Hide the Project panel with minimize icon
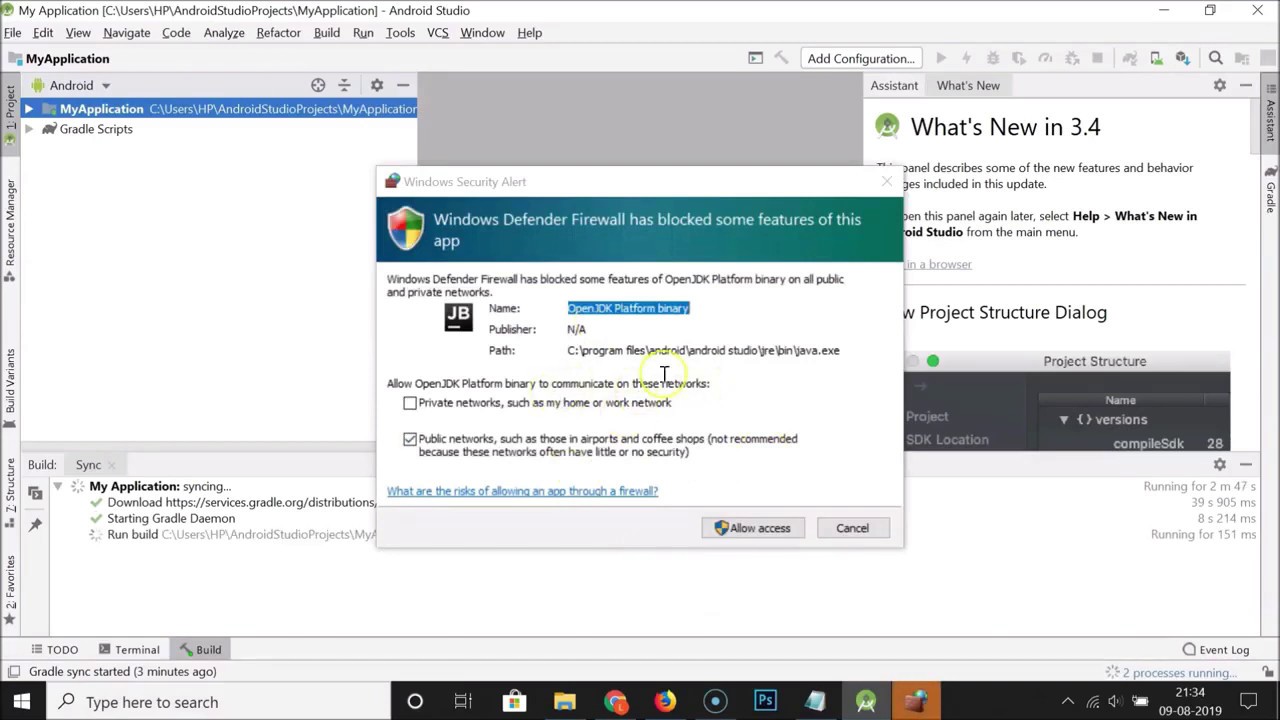This screenshot has width=1280, height=720. click(403, 85)
